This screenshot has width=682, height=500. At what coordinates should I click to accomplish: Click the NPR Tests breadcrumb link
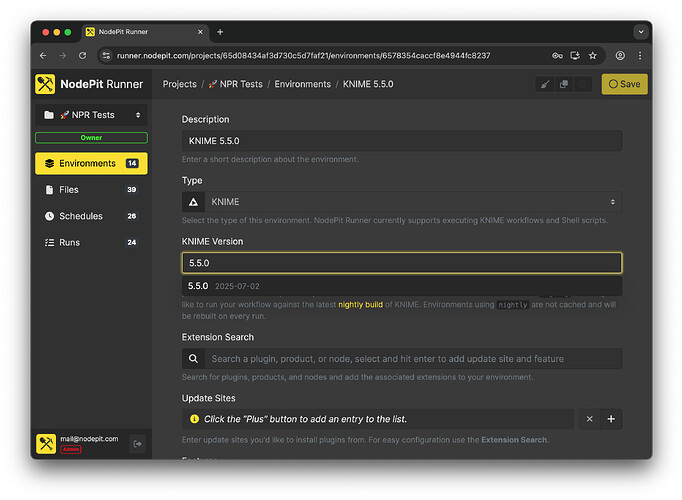(x=235, y=84)
